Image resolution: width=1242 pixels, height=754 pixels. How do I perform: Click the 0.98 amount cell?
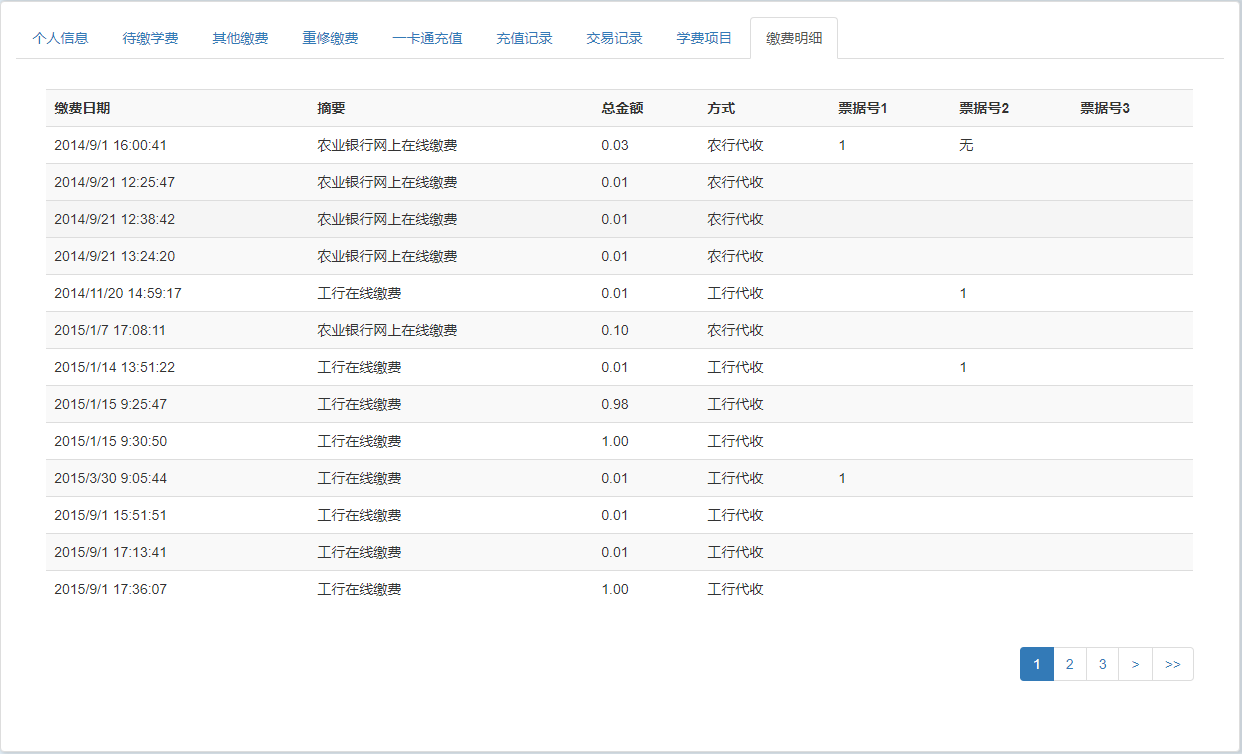(615, 404)
